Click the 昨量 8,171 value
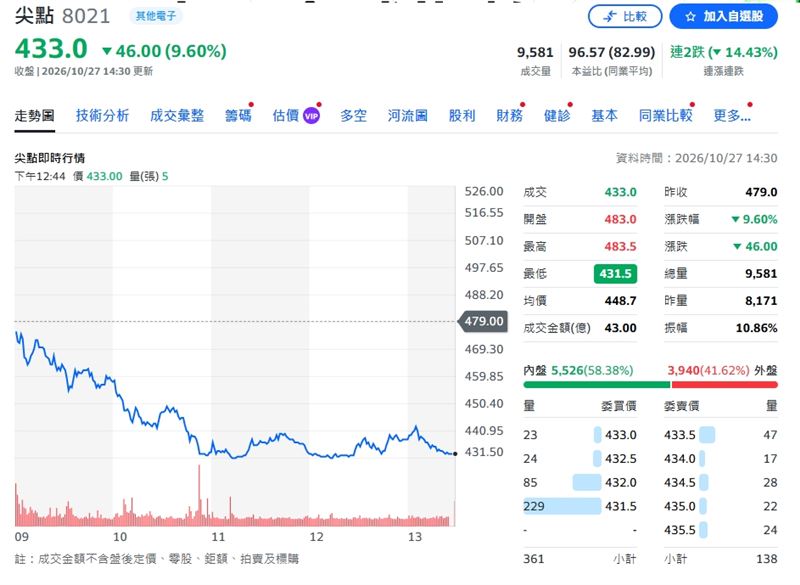Viewport: 800px width, 585px height. [761, 301]
